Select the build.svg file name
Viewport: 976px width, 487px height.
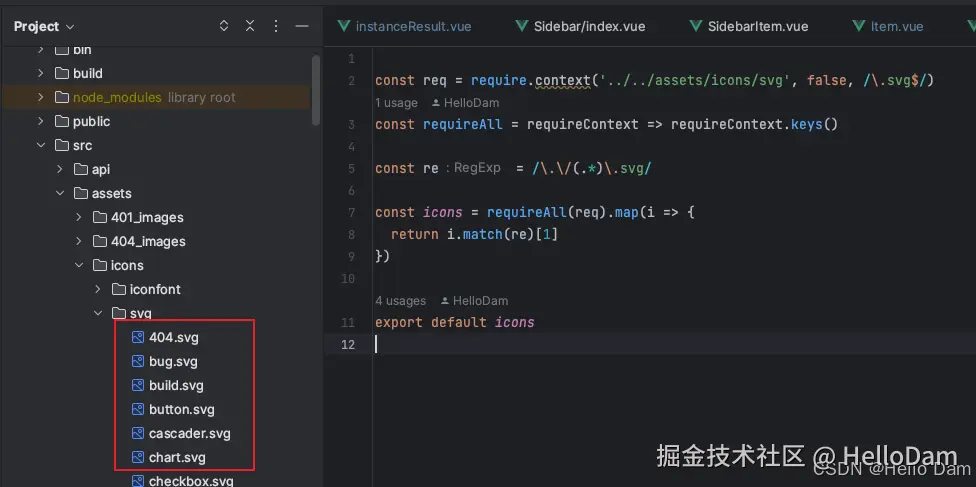(x=176, y=385)
